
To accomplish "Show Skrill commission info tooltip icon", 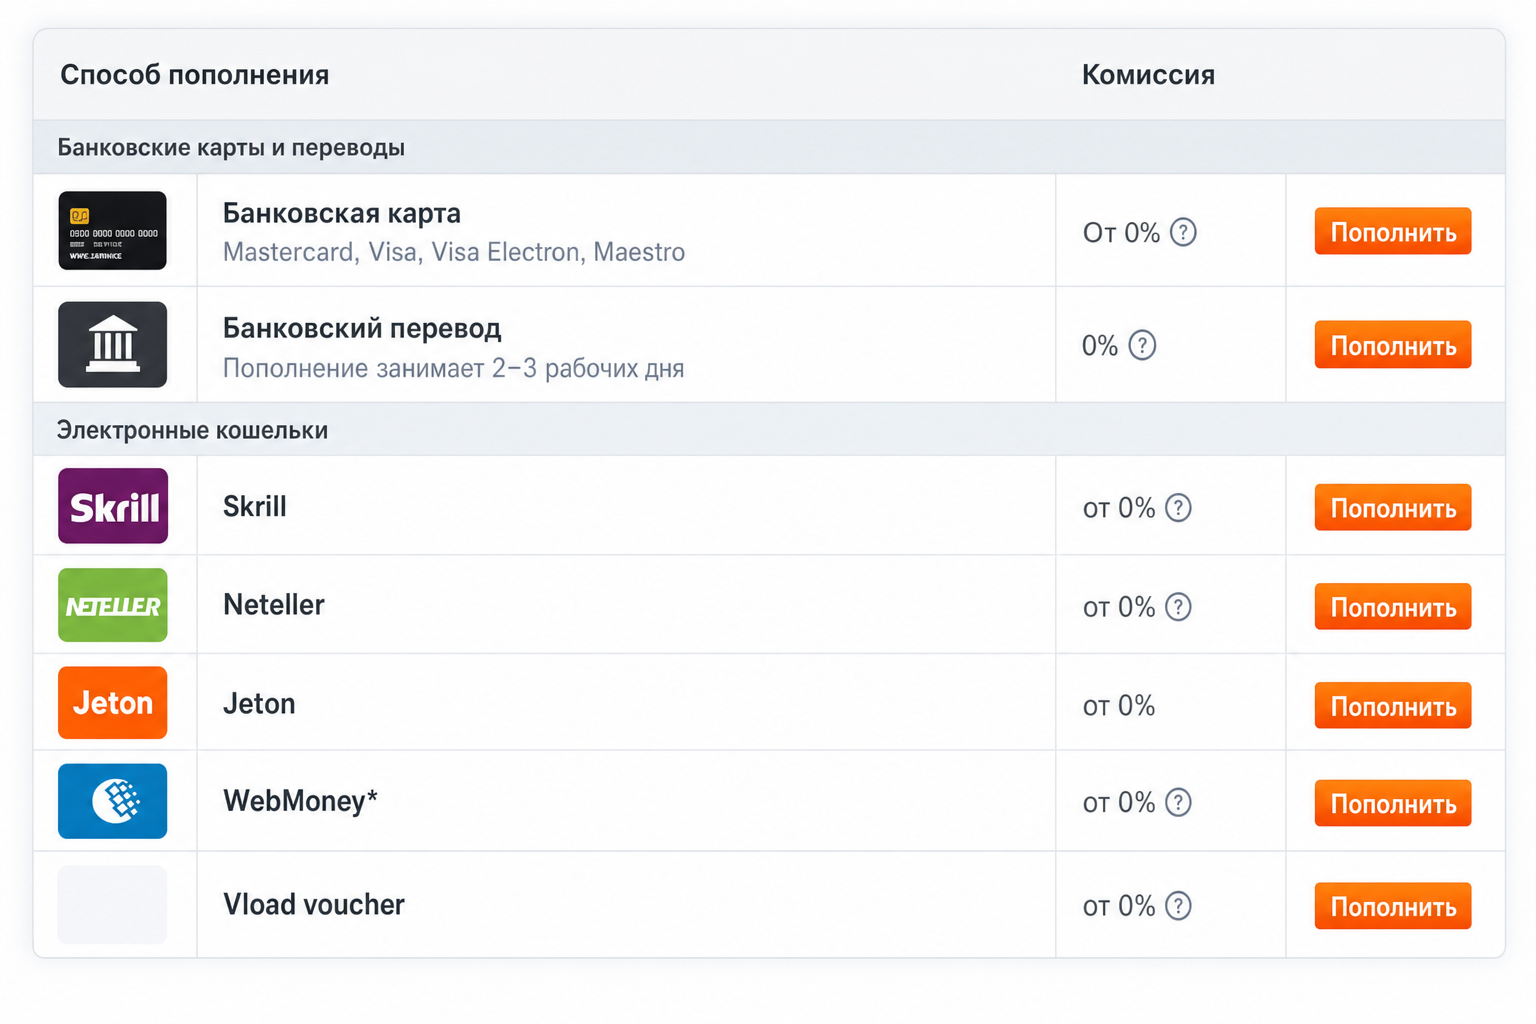I will 1179,508.
